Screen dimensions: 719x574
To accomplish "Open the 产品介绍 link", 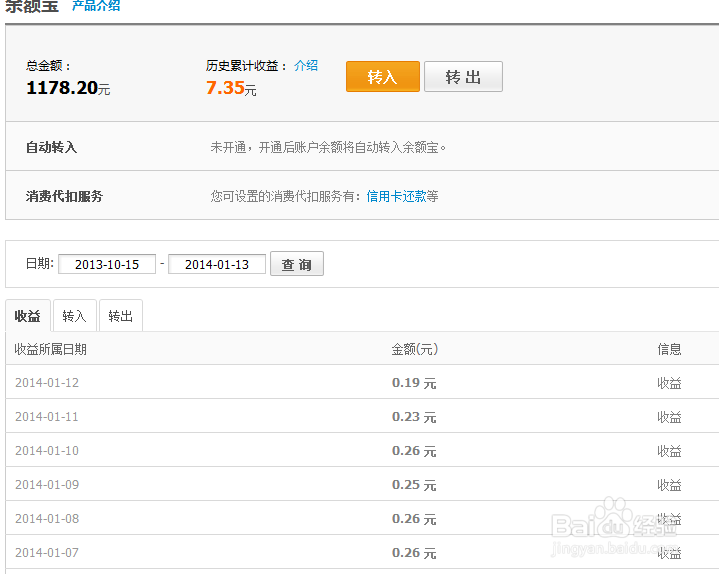I will (x=96, y=6).
